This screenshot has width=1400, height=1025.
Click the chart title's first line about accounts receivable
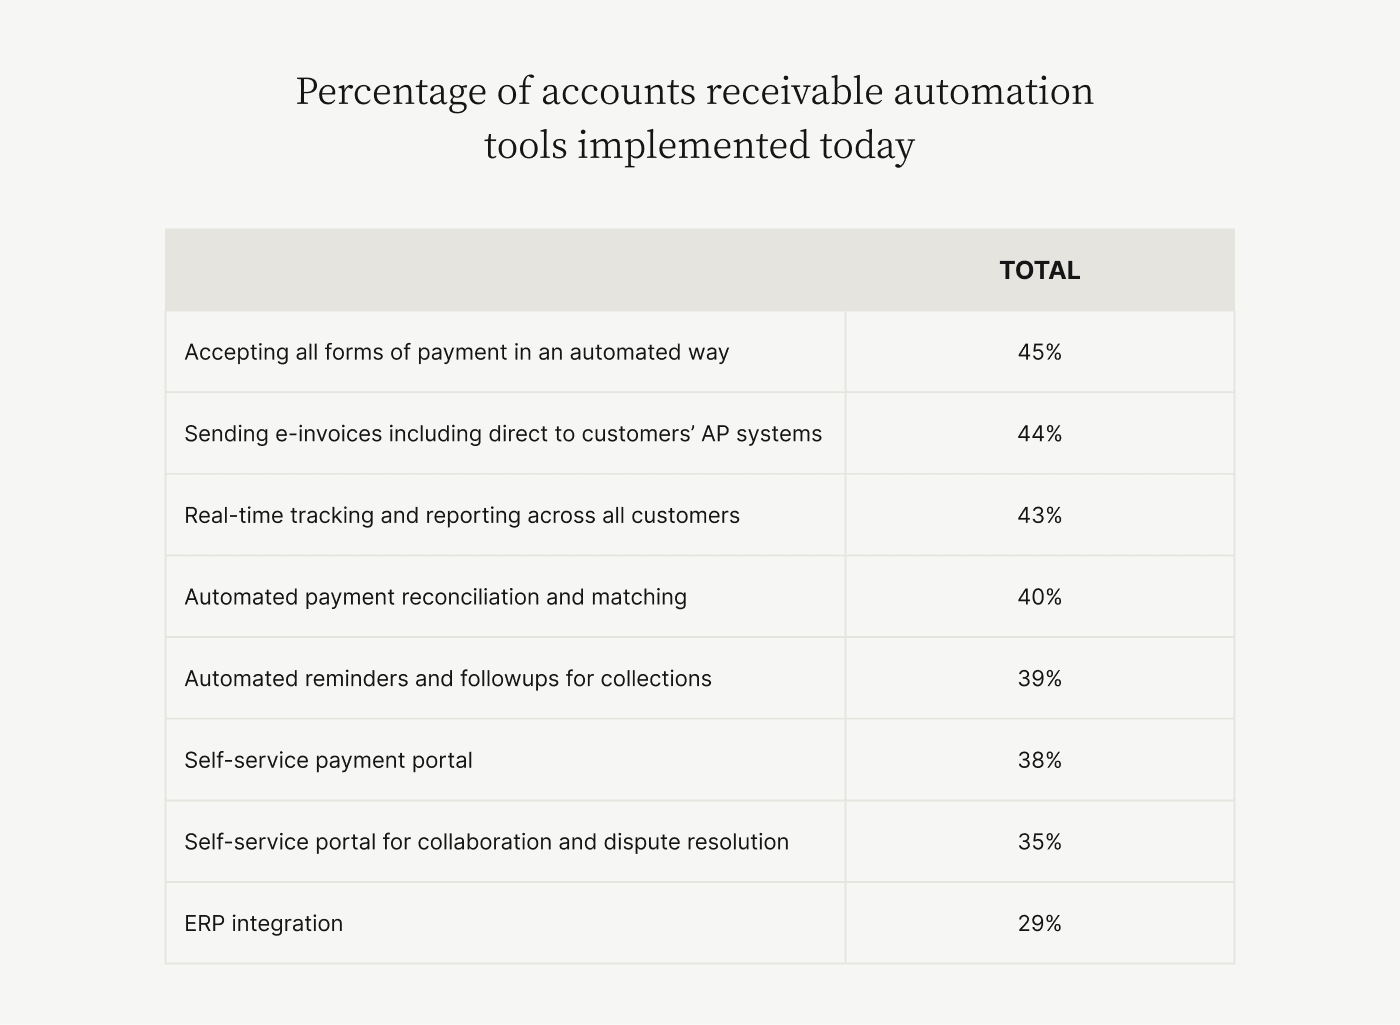tap(694, 91)
